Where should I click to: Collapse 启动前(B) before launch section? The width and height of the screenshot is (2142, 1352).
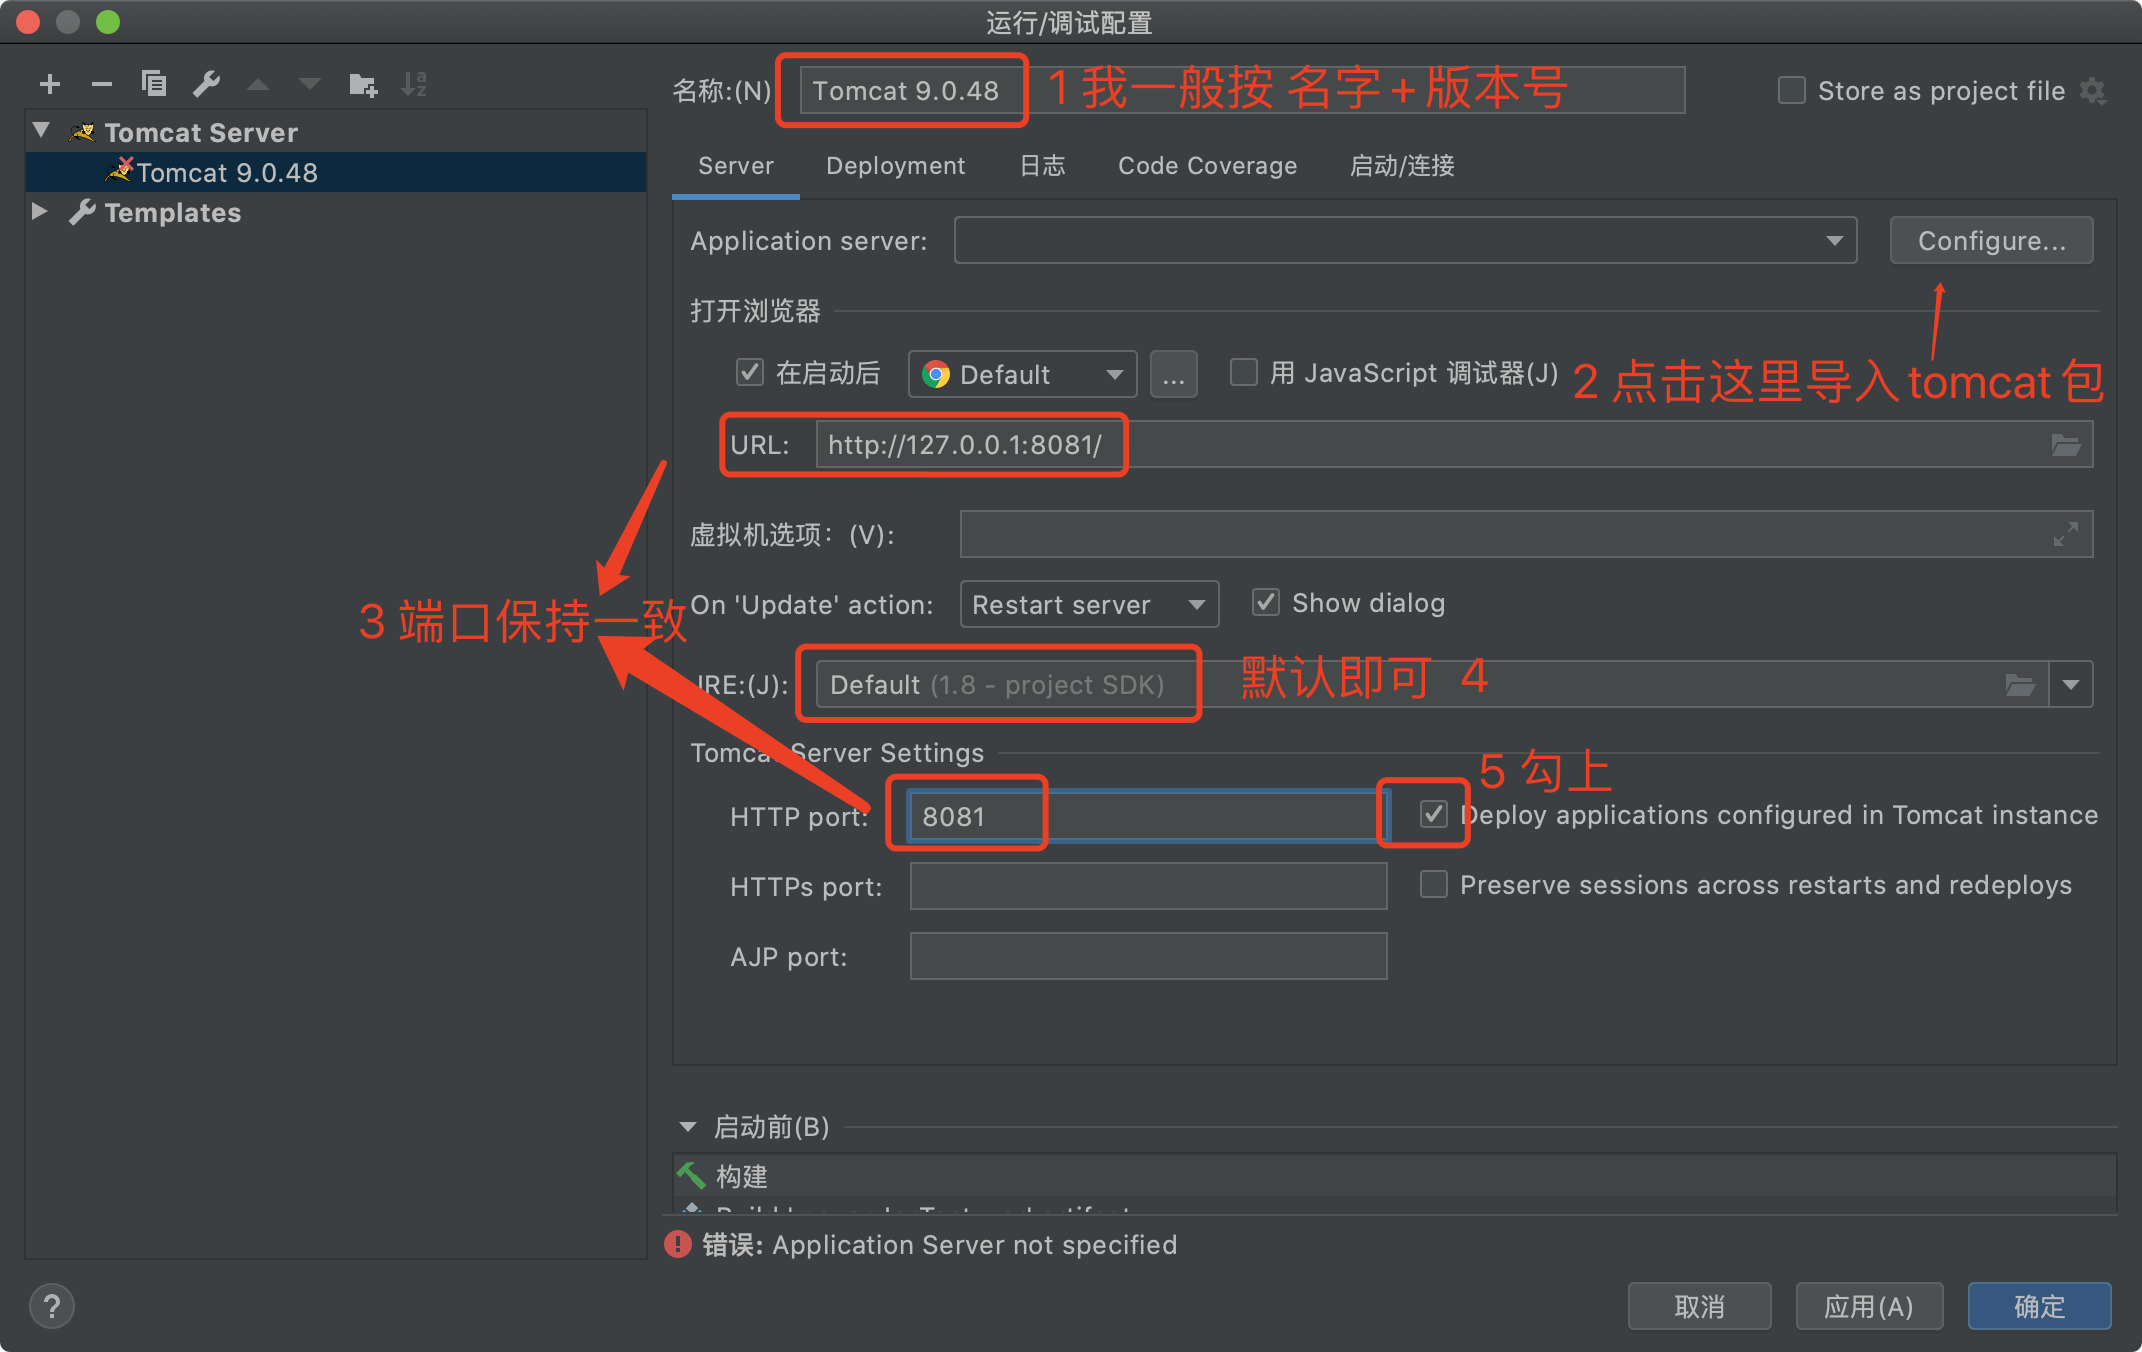(x=688, y=1127)
